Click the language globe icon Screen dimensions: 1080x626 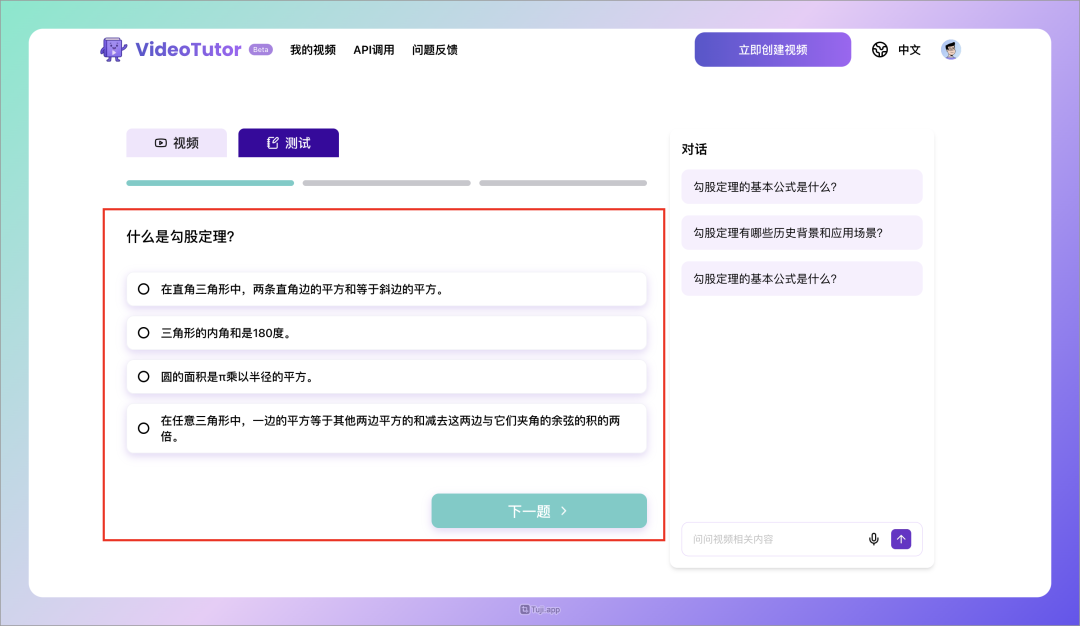pyautogui.click(x=880, y=50)
